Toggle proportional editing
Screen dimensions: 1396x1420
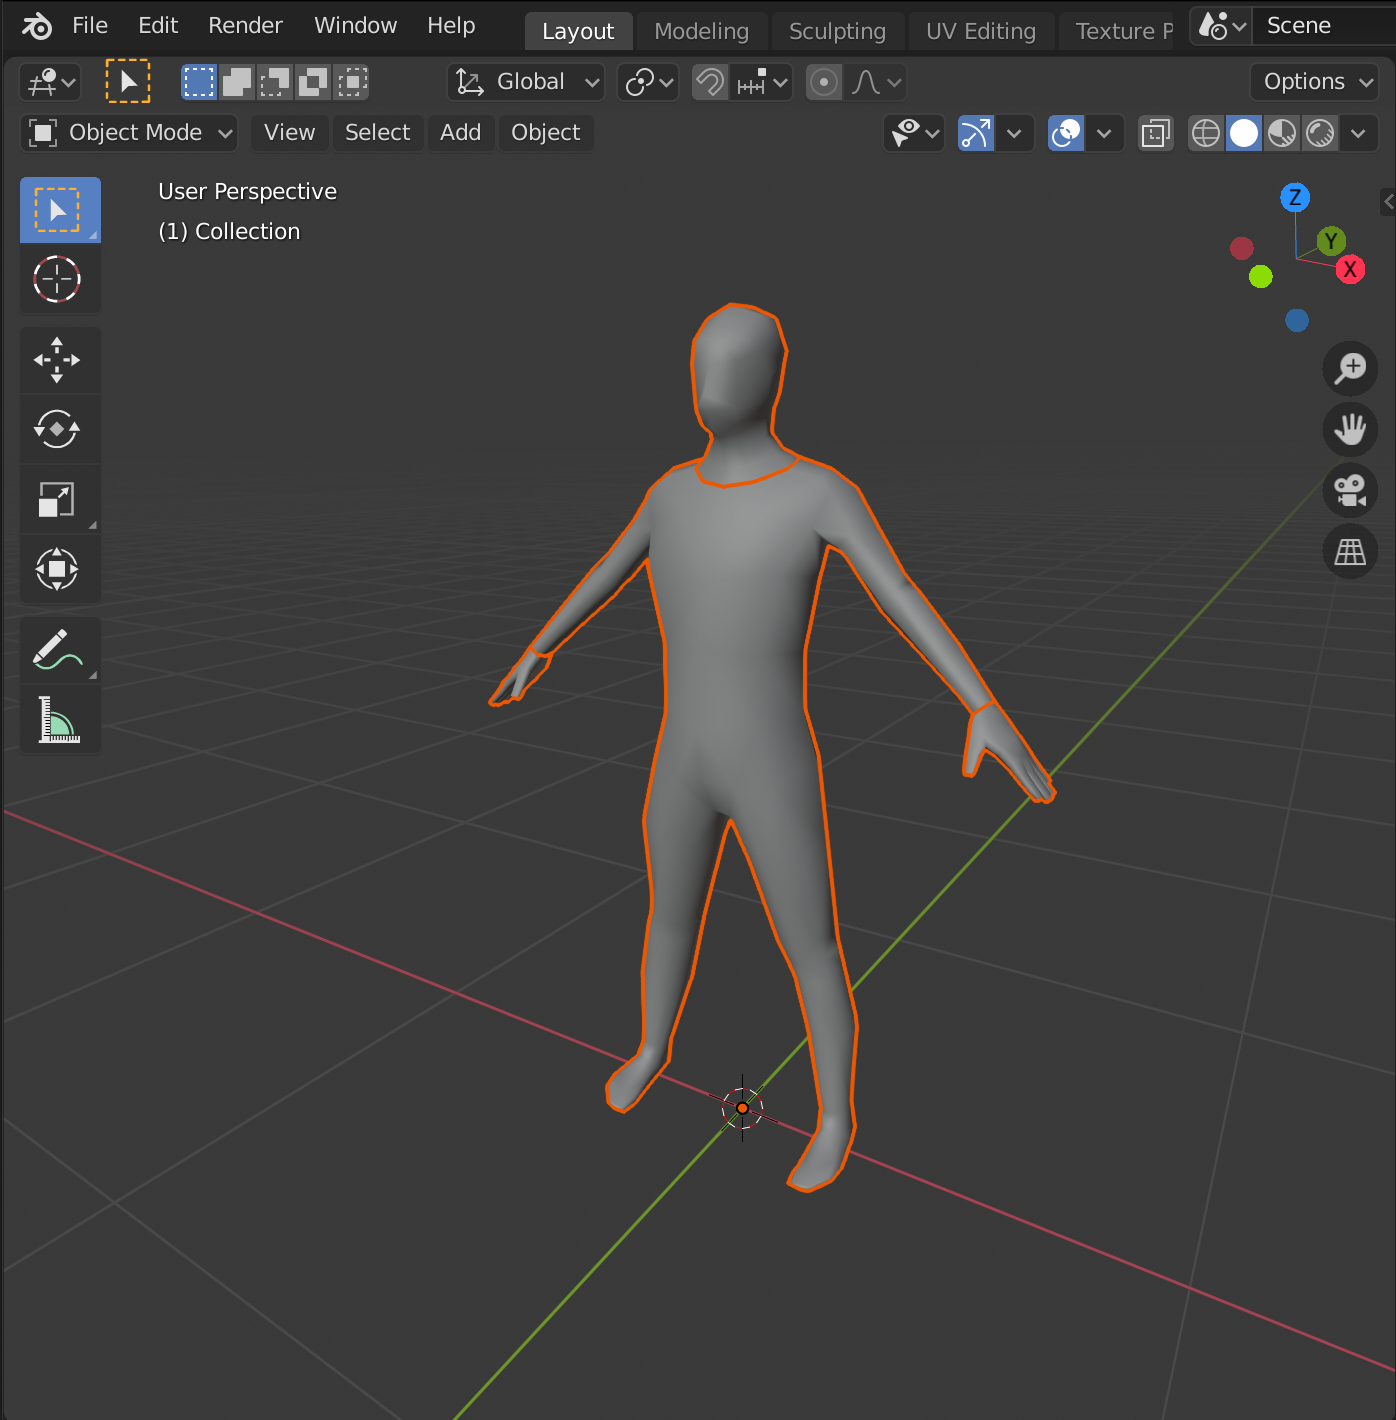(x=823, y=82)
